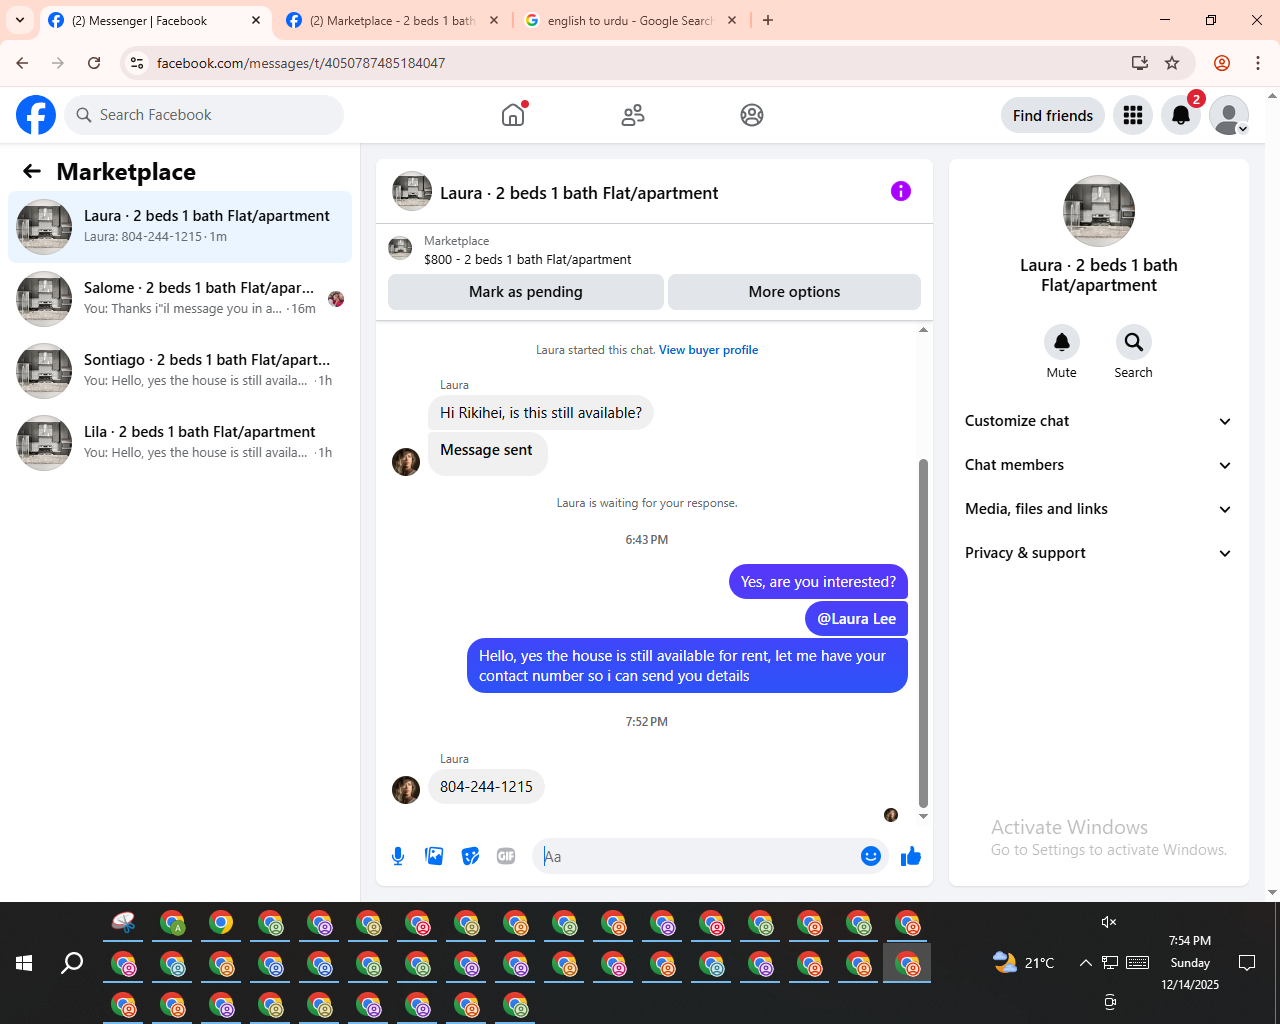Expand Media, files and links section
Image resolution: width=1280 pixels, height=1024 pixels.
pos(1099,509)
